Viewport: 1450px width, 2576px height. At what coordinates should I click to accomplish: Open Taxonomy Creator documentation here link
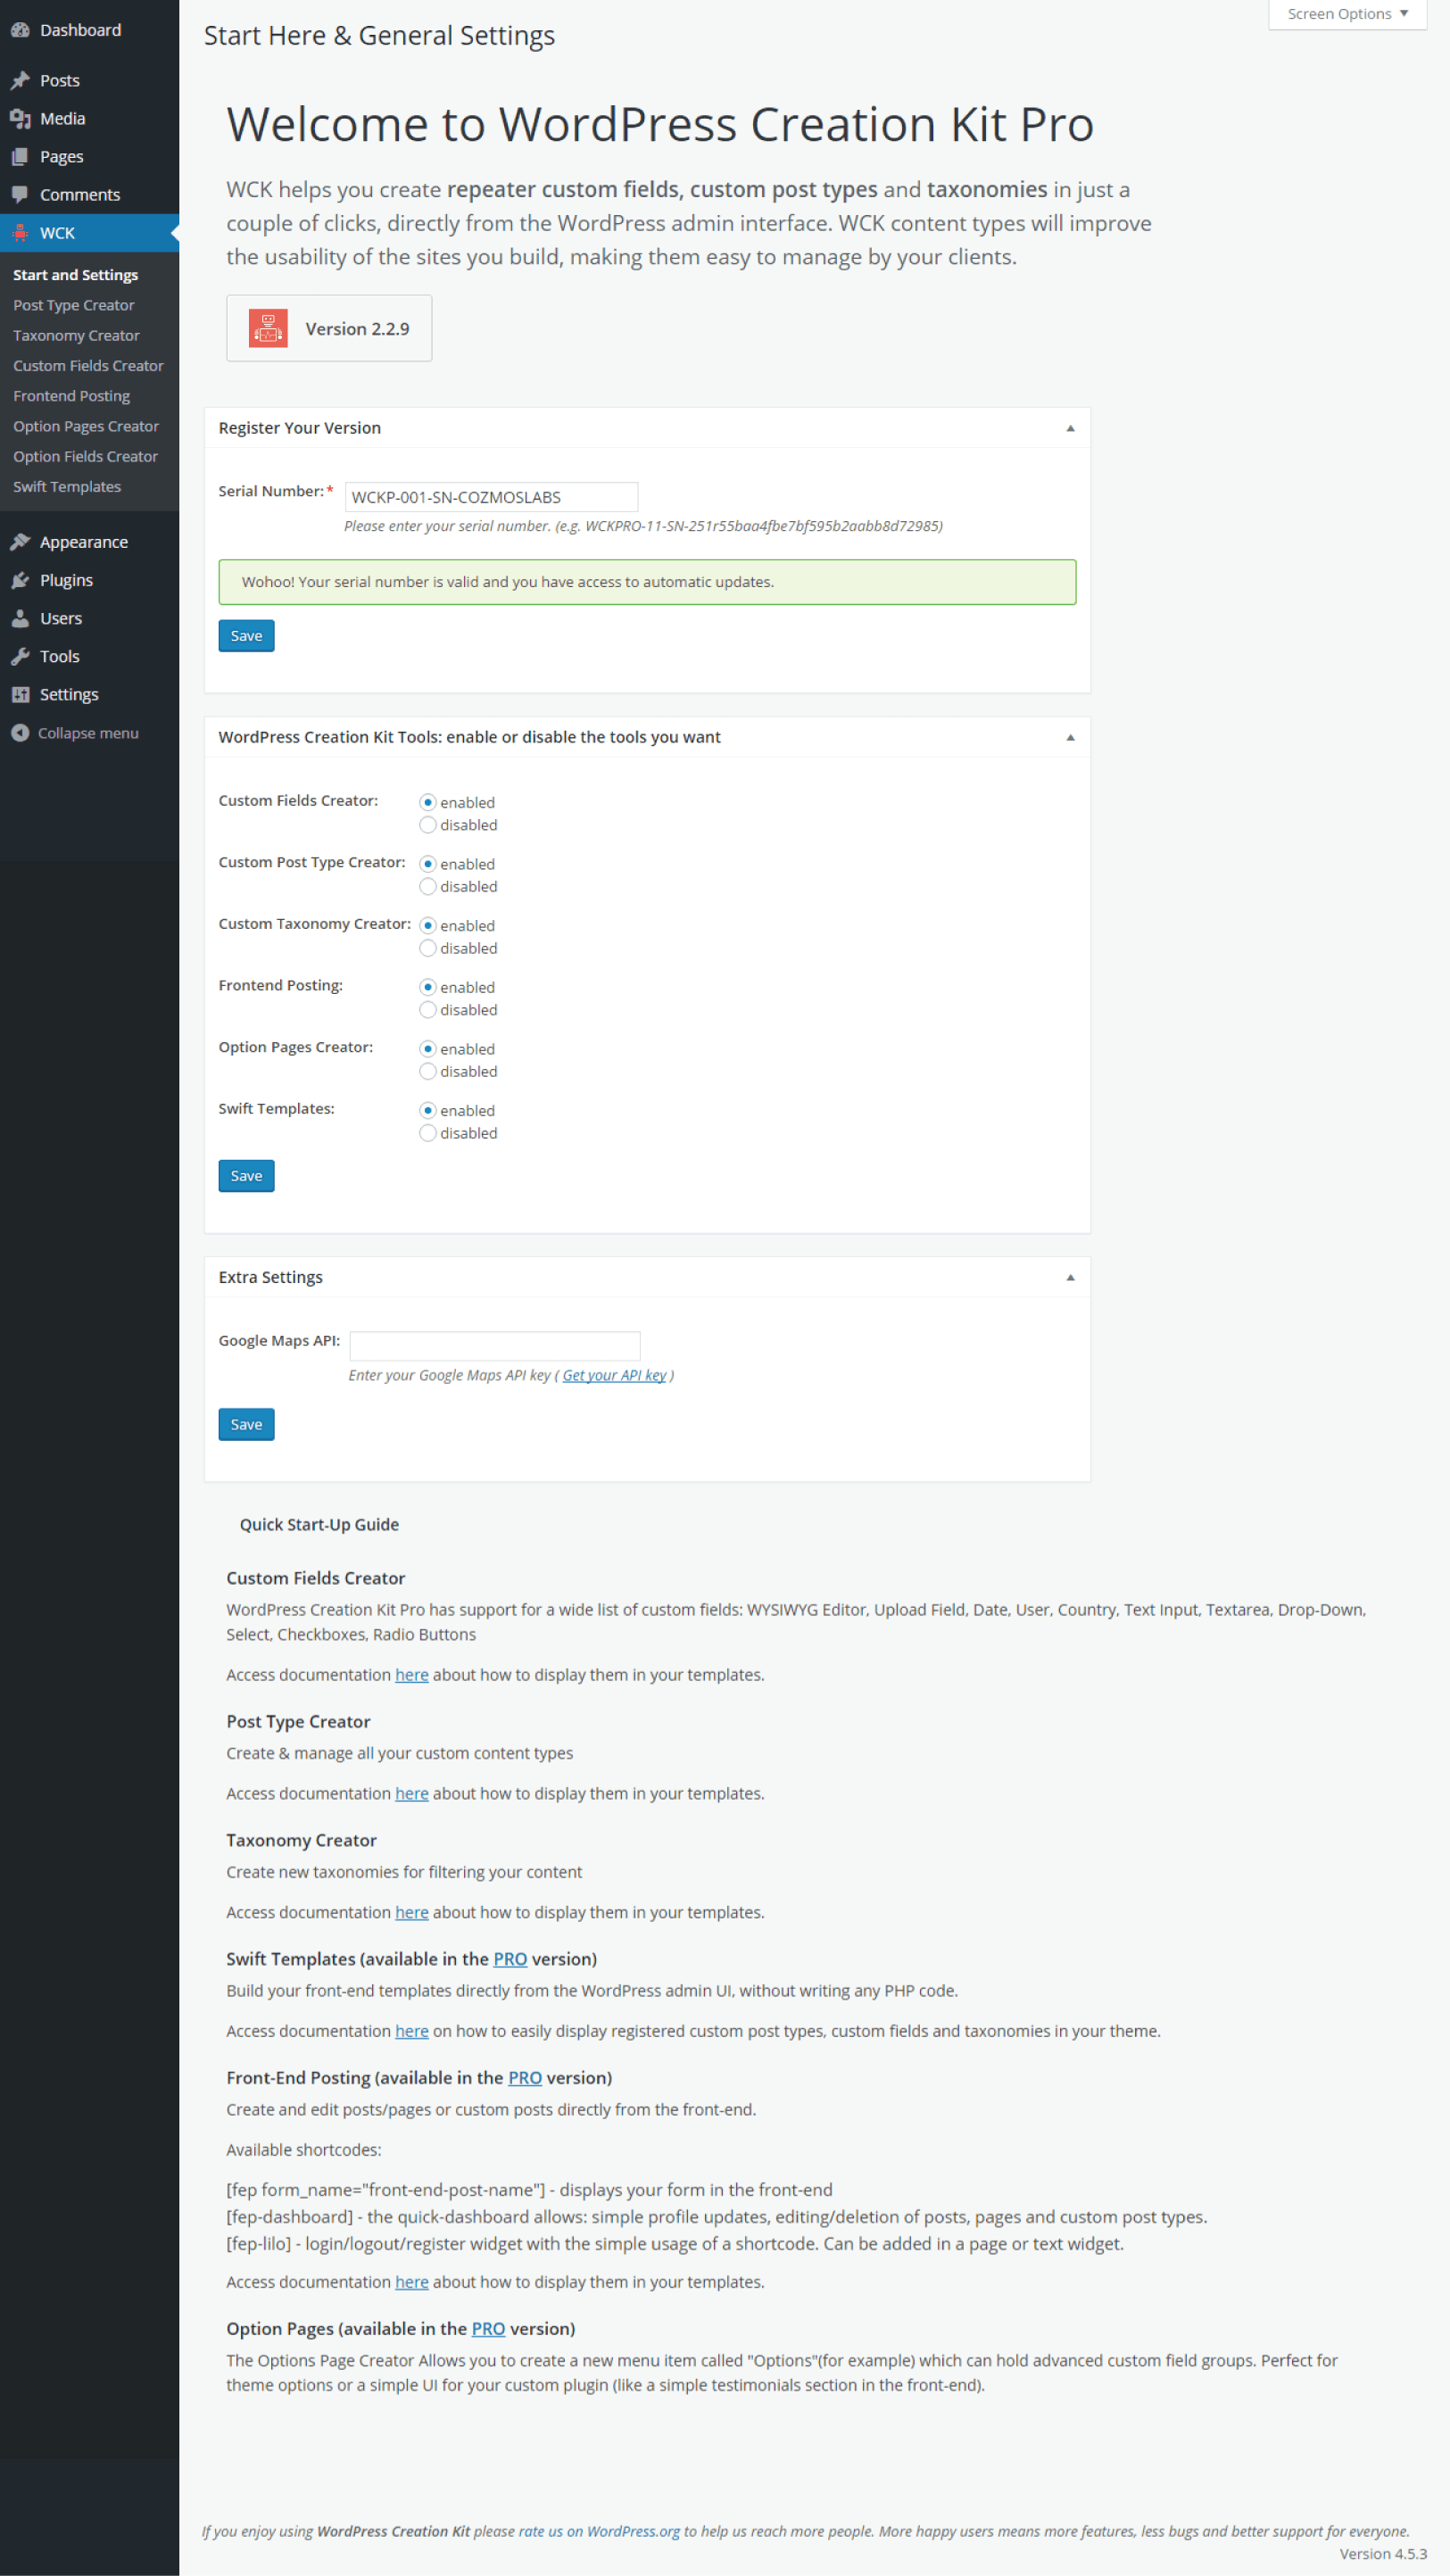pyautogui.click(x=412, y=1912)
